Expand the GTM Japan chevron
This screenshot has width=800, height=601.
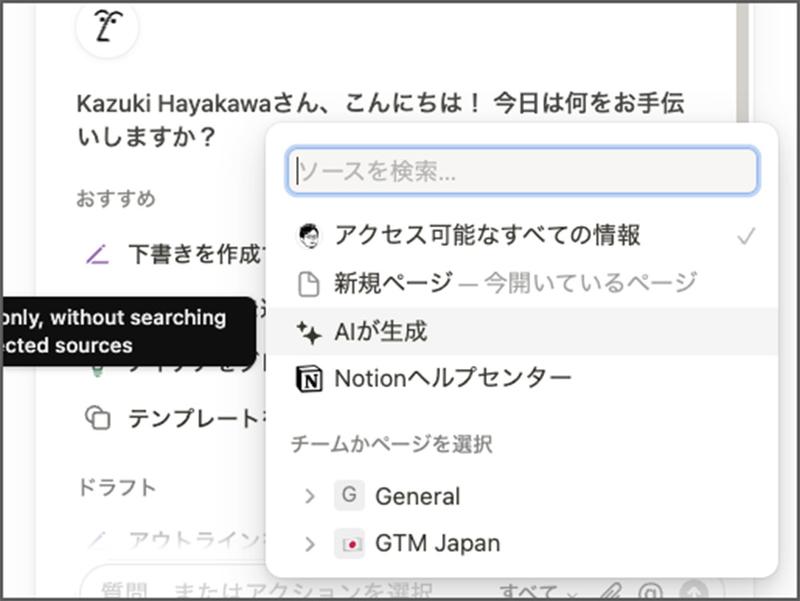(309, 544)
